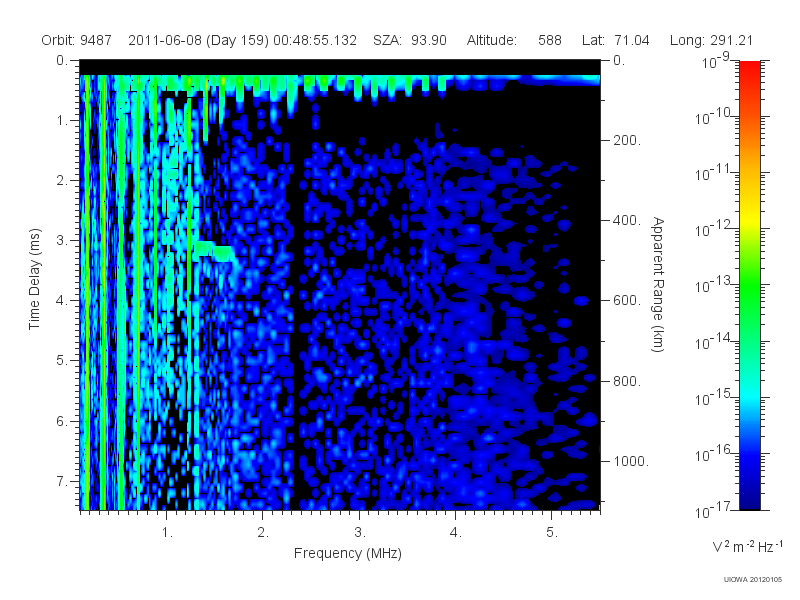
Task: Click the colorbar label '10^-9'
Action: 716,60
